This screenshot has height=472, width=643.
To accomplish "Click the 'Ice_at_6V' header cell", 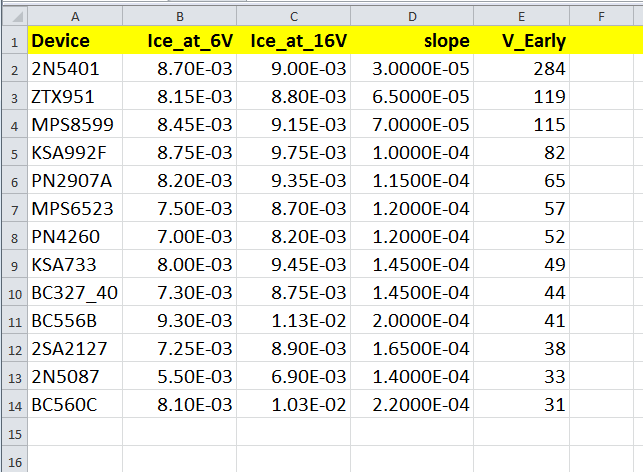I will tap(180, 40).
